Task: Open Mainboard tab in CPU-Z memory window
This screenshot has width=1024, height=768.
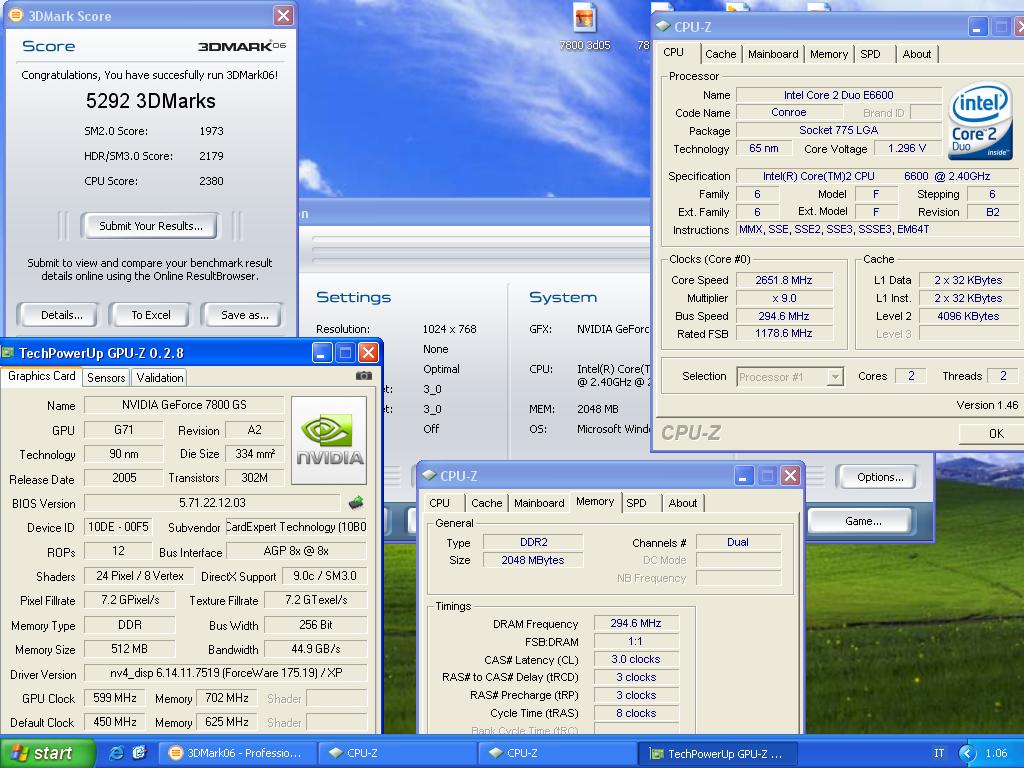Action: (539, 503)
